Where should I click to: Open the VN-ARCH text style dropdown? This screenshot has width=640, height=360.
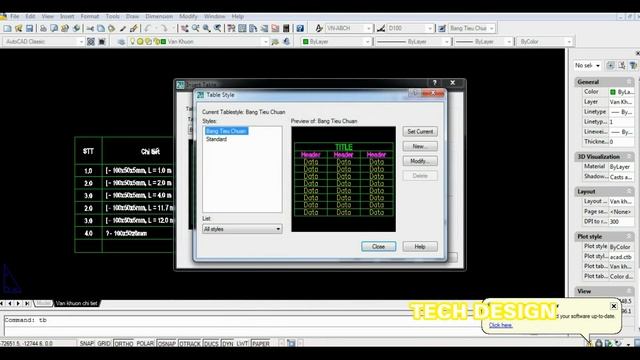(x=369, y=28)
